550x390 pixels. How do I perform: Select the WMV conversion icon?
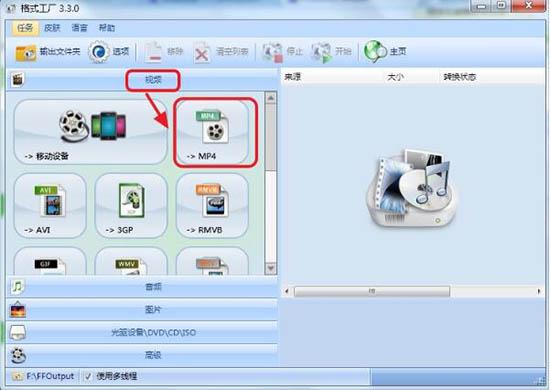tap(131, 261)
